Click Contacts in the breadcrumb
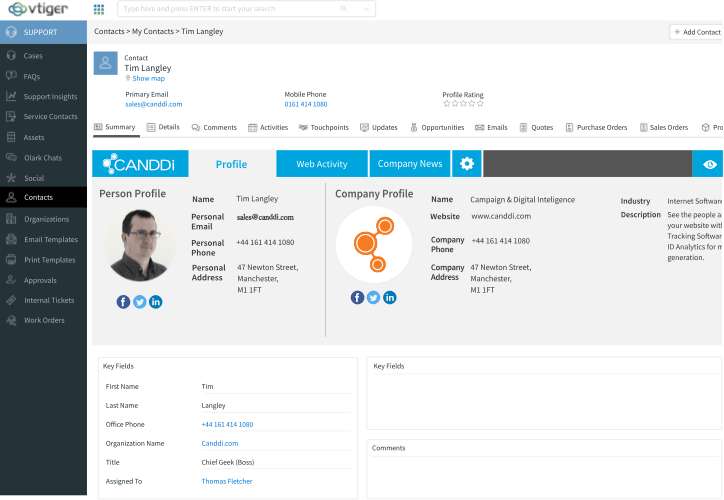 (x=109, y=31)
